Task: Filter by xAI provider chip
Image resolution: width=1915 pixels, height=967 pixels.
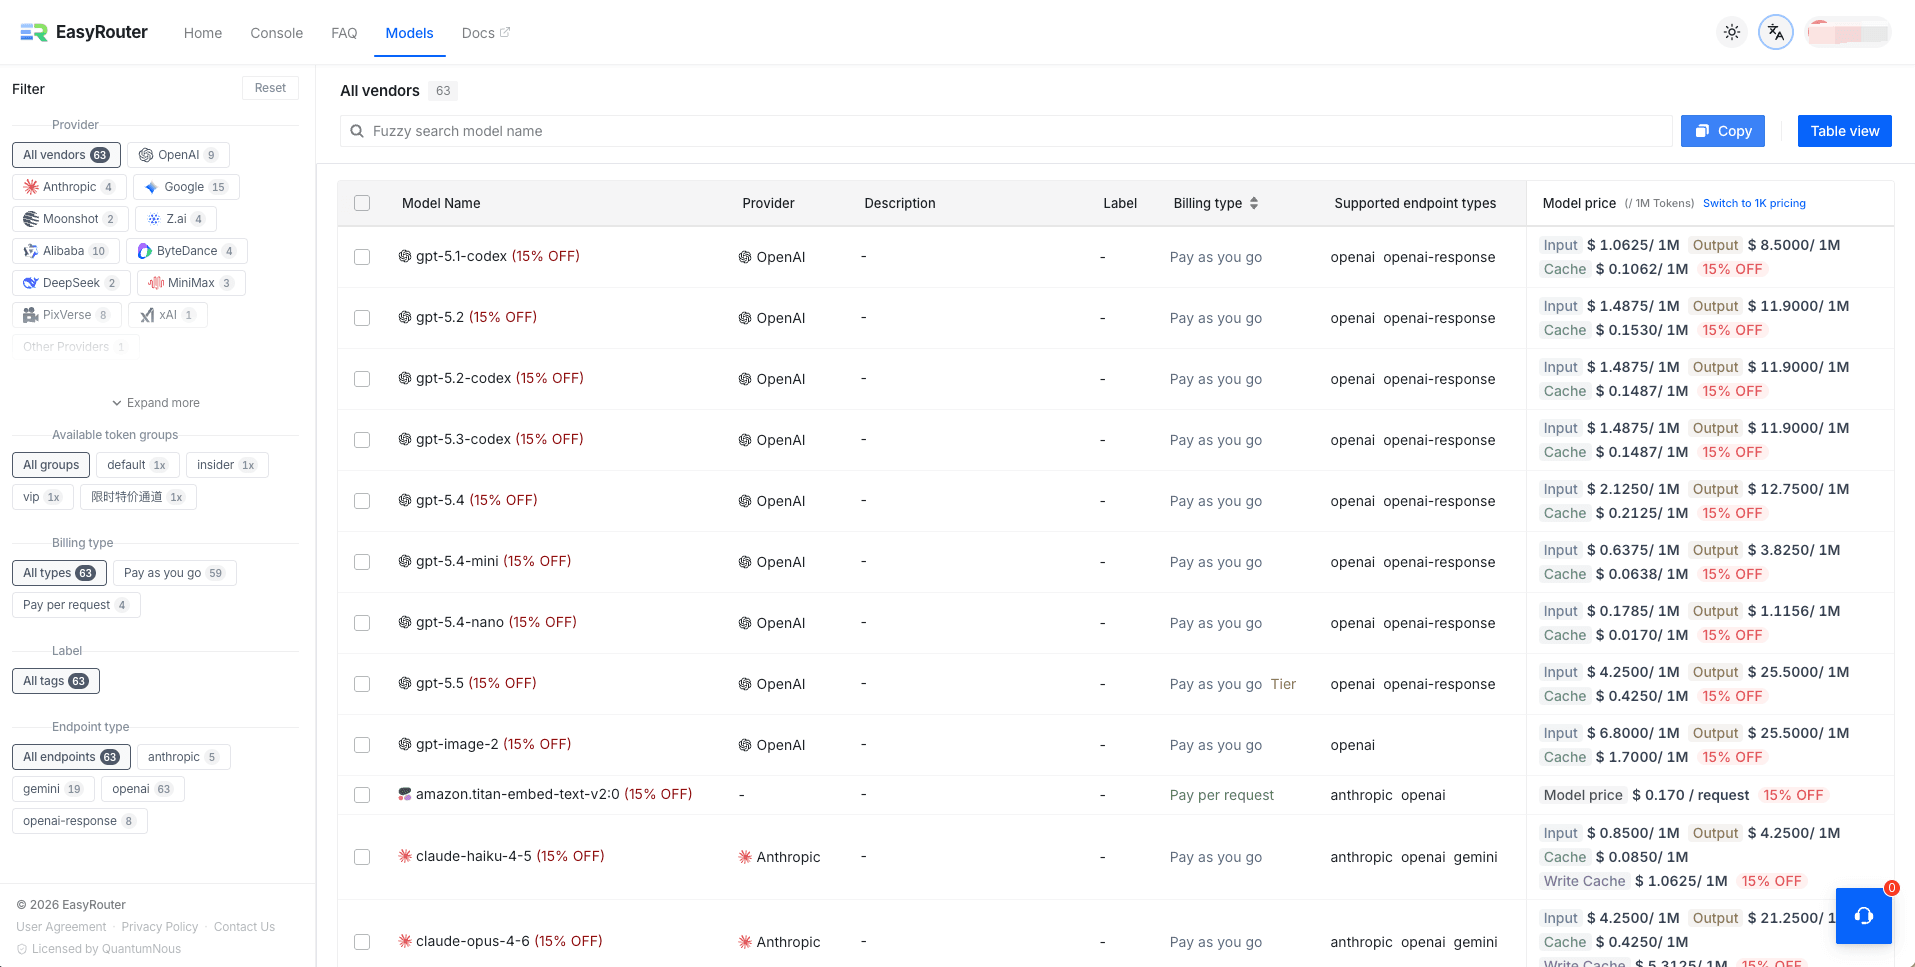Action: tap(168, 315)
